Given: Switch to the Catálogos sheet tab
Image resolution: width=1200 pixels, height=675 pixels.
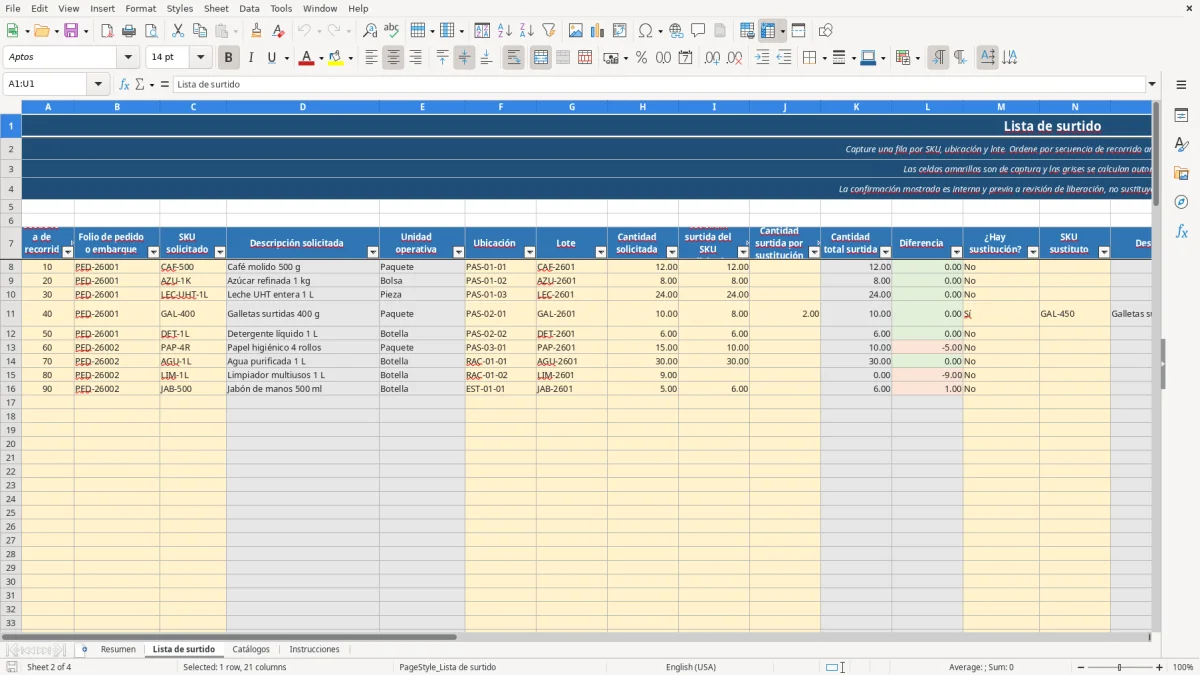Looking at the screenshot, I should pos(251,649).
